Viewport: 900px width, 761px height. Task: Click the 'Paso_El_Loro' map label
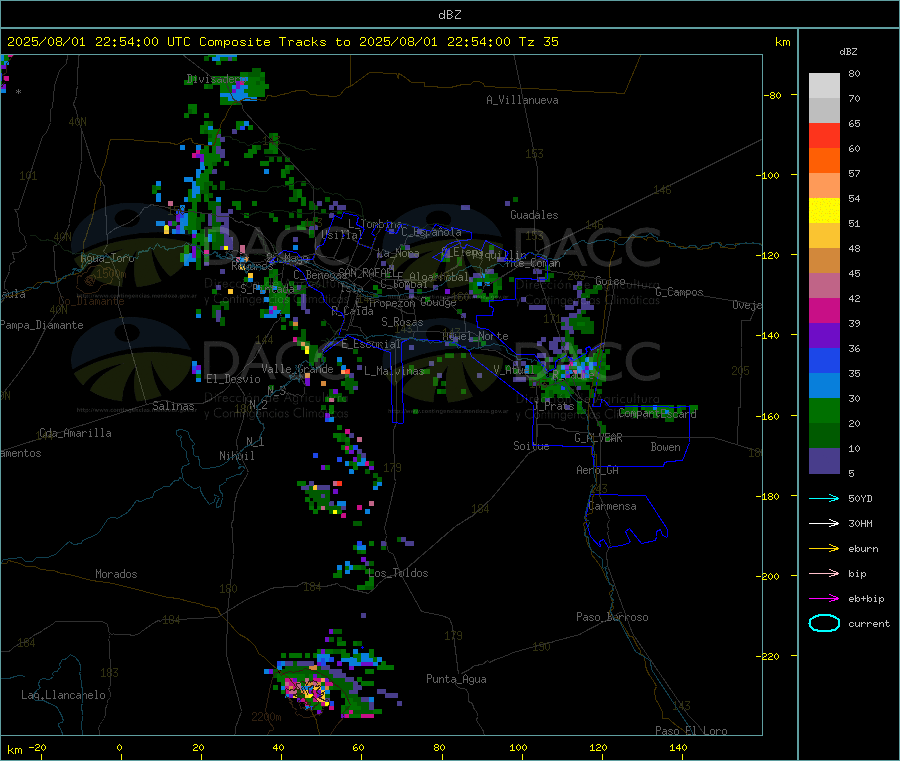point(691,731)
